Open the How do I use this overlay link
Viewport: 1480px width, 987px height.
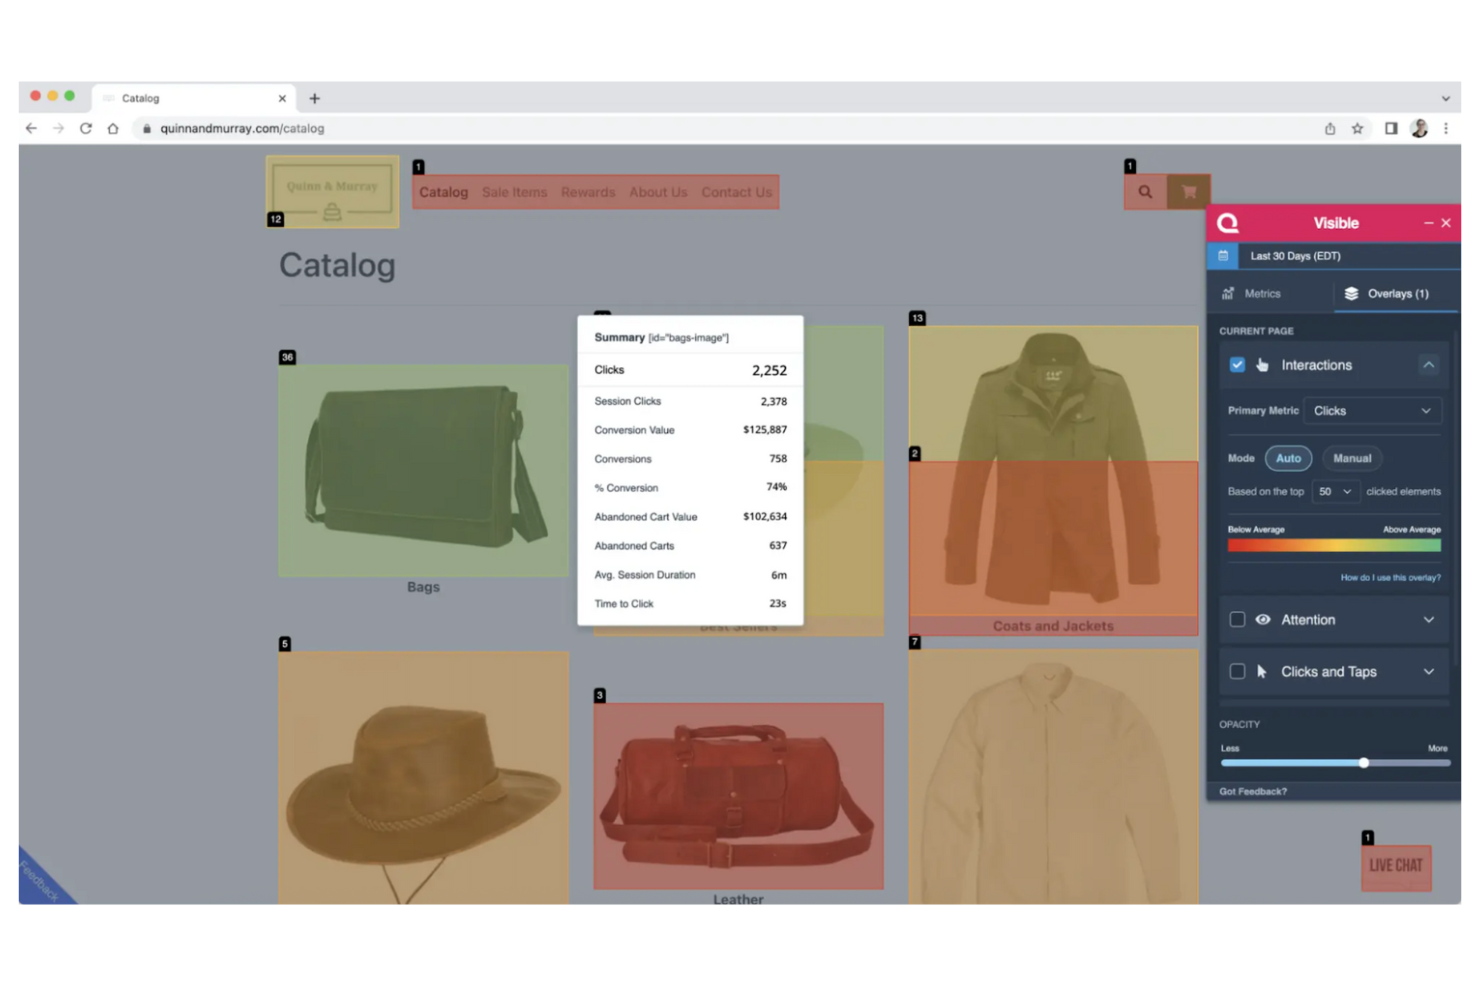tap(1392, 577)
